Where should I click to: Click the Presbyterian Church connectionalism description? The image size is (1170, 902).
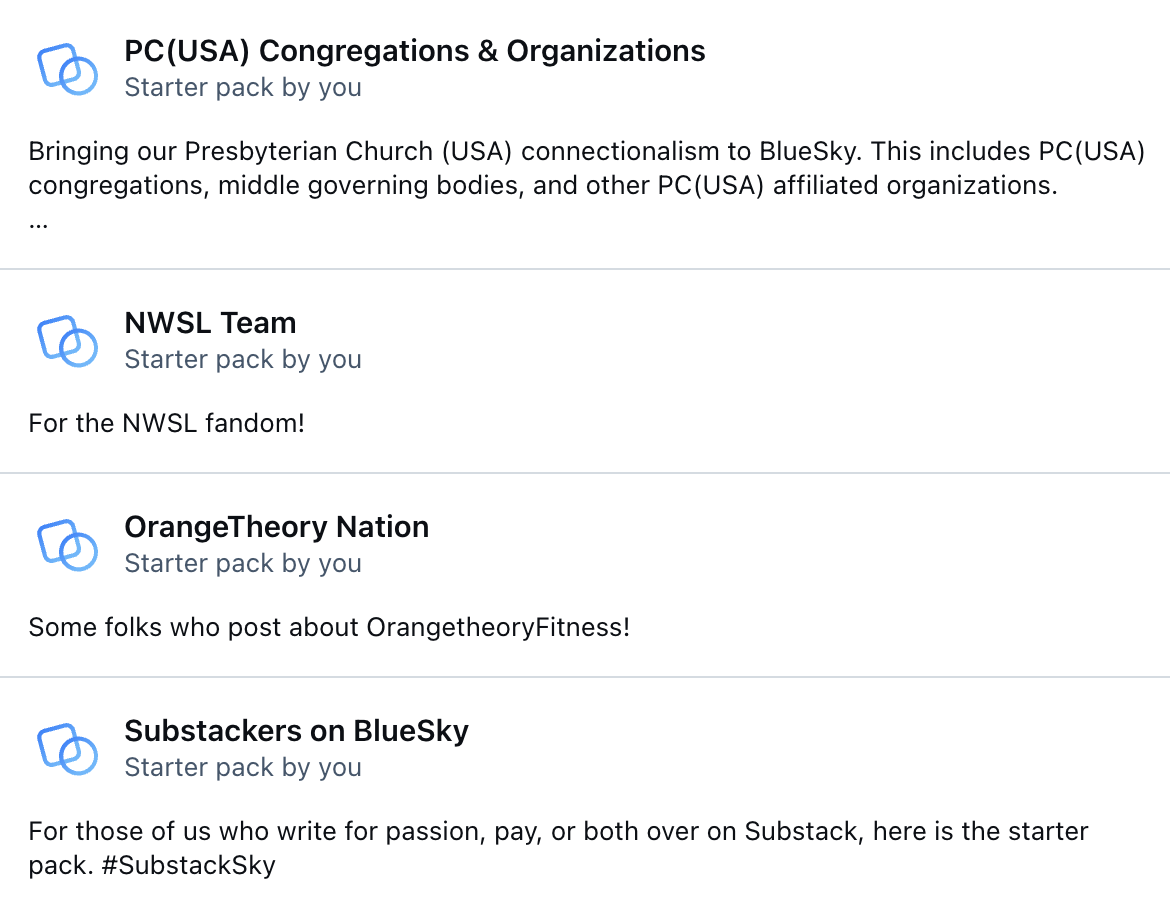point(586,151)
